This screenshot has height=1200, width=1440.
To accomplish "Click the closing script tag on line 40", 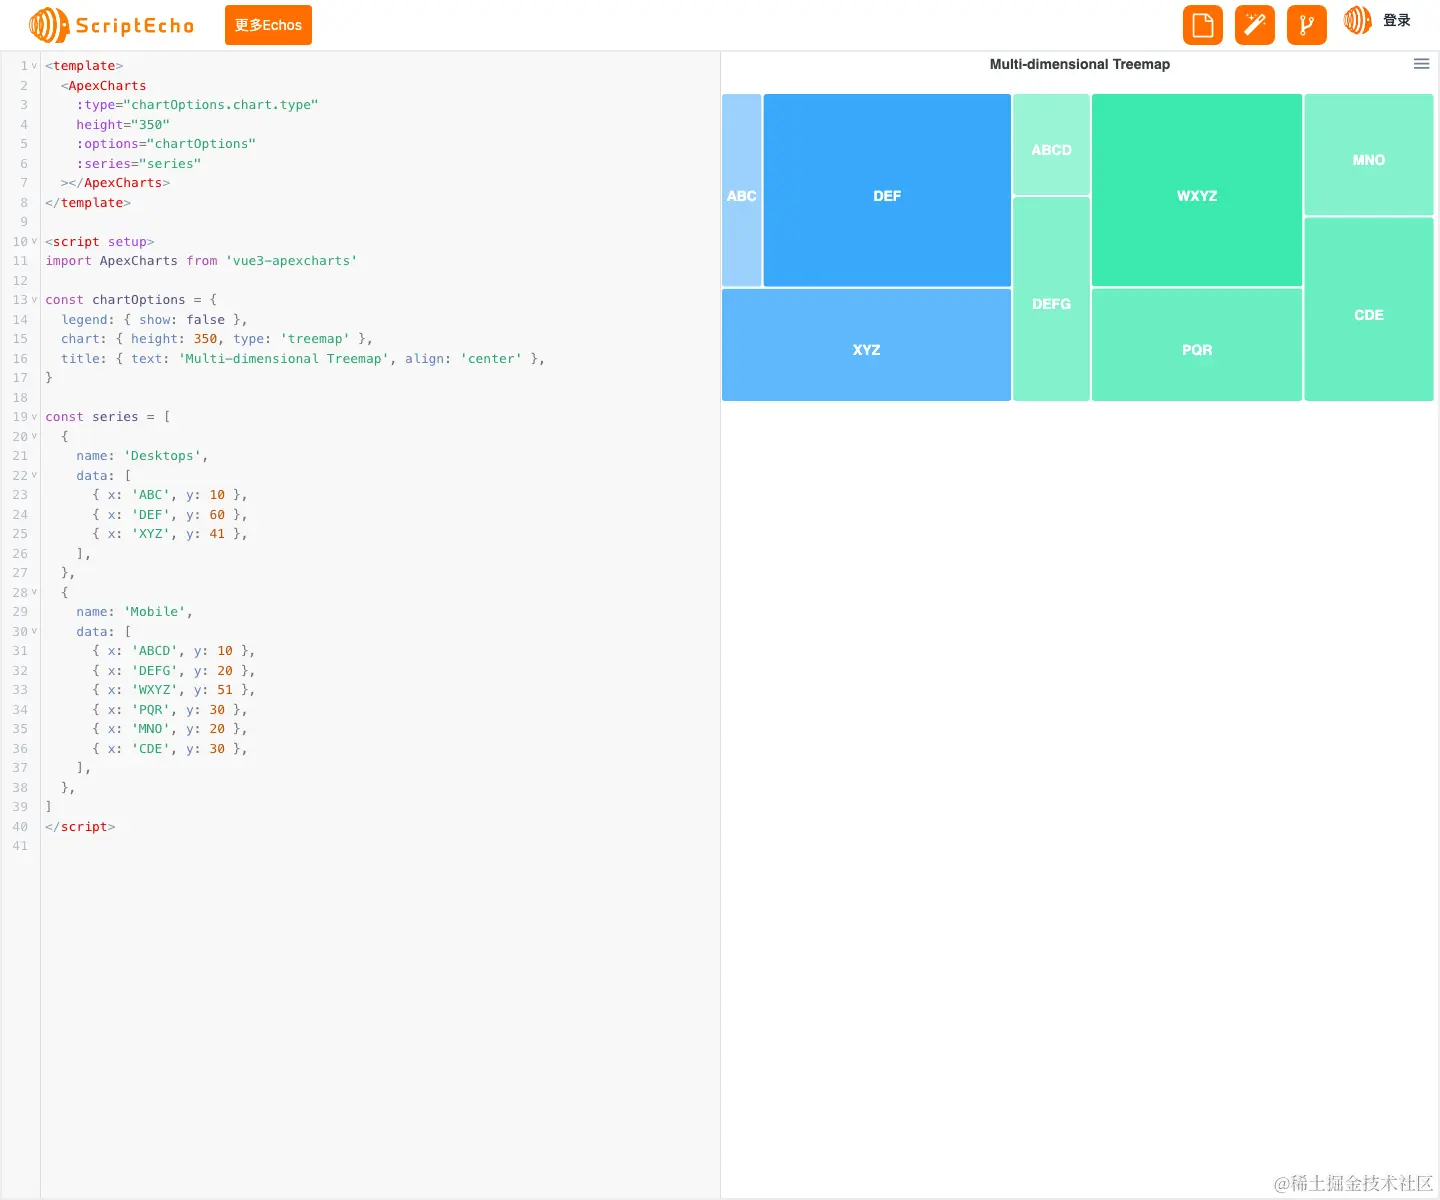I will tap(80, 827).
